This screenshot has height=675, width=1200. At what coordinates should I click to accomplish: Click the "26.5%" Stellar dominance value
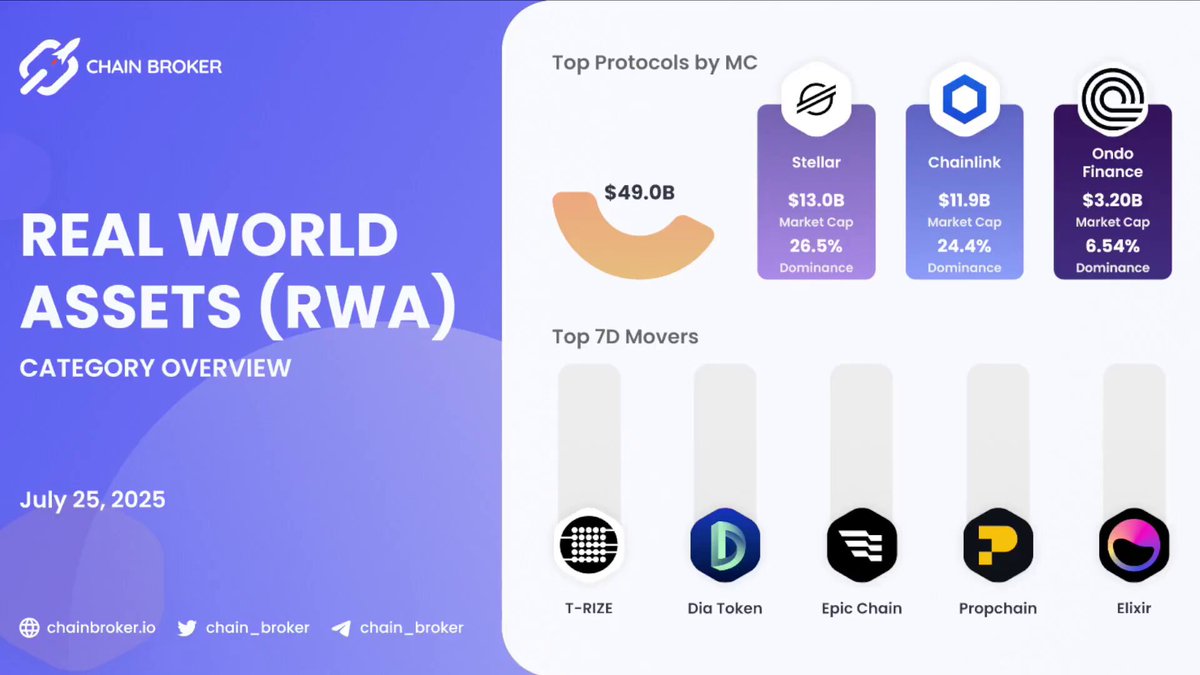coord(816,245)
